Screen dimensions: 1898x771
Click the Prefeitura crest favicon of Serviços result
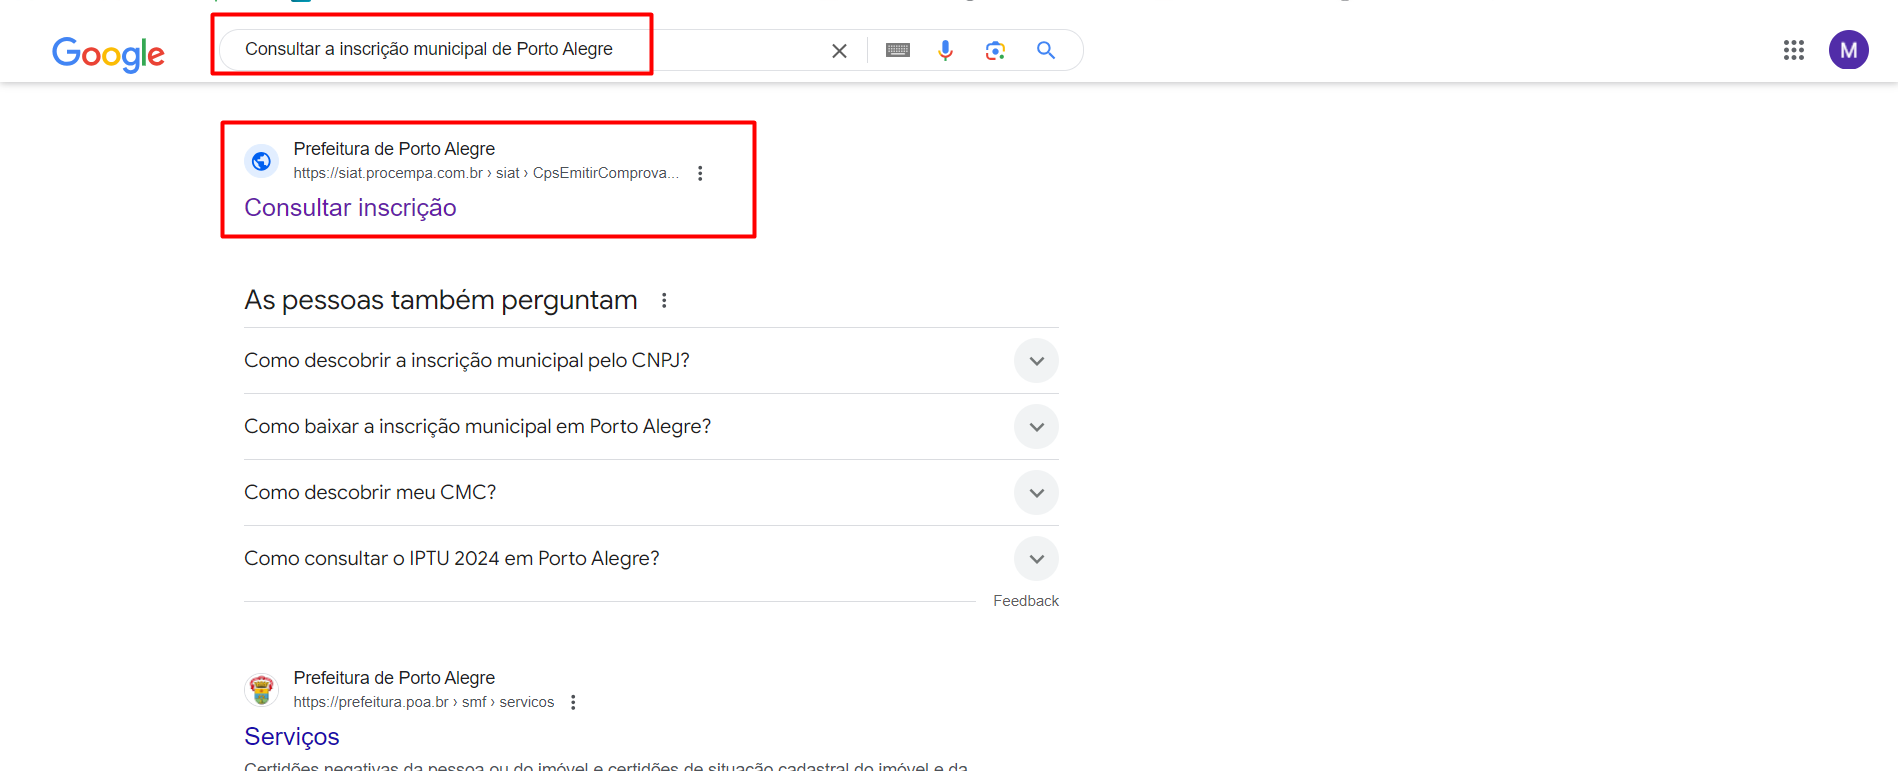[261, 689]
